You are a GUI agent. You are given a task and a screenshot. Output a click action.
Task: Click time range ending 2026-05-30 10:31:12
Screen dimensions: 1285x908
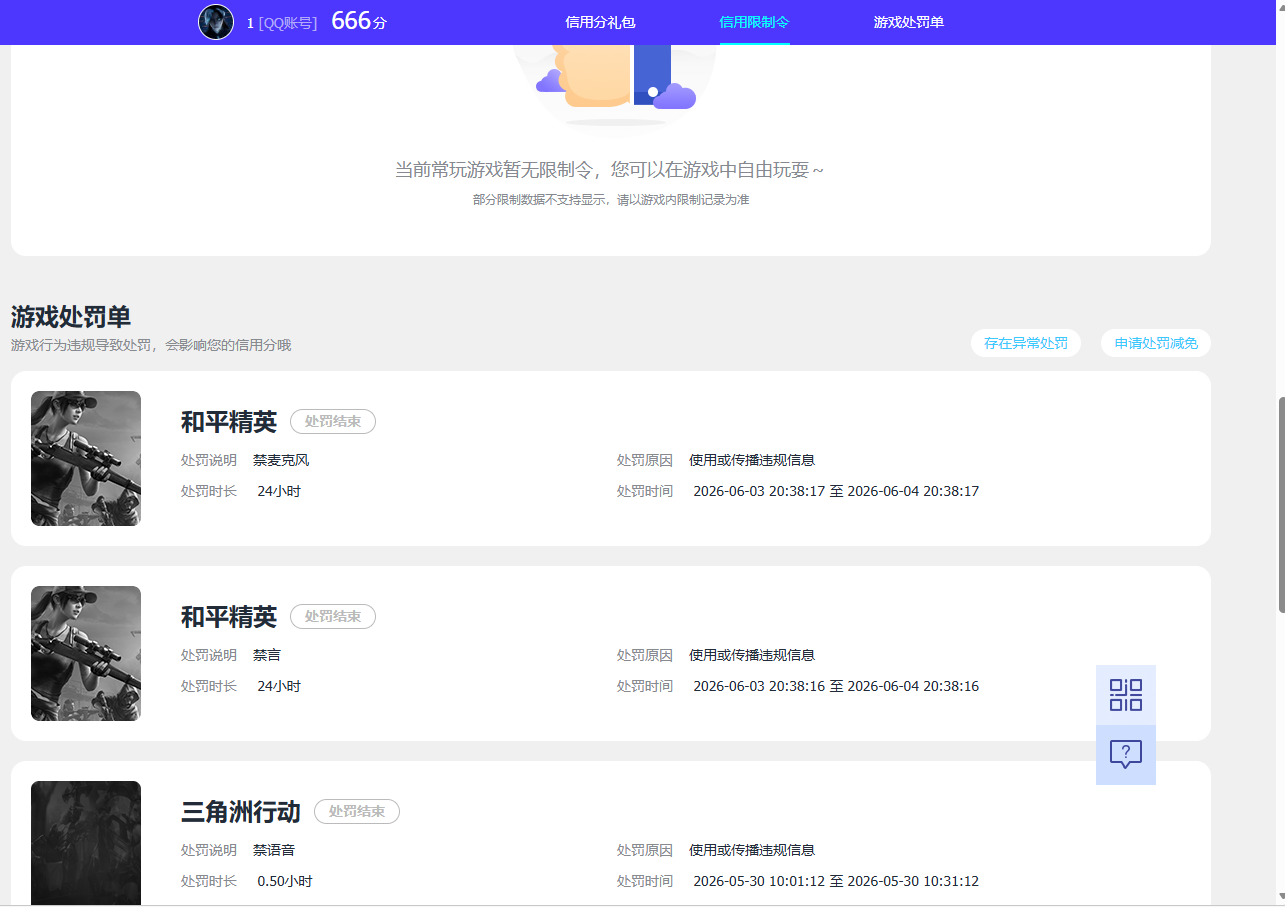836,881
